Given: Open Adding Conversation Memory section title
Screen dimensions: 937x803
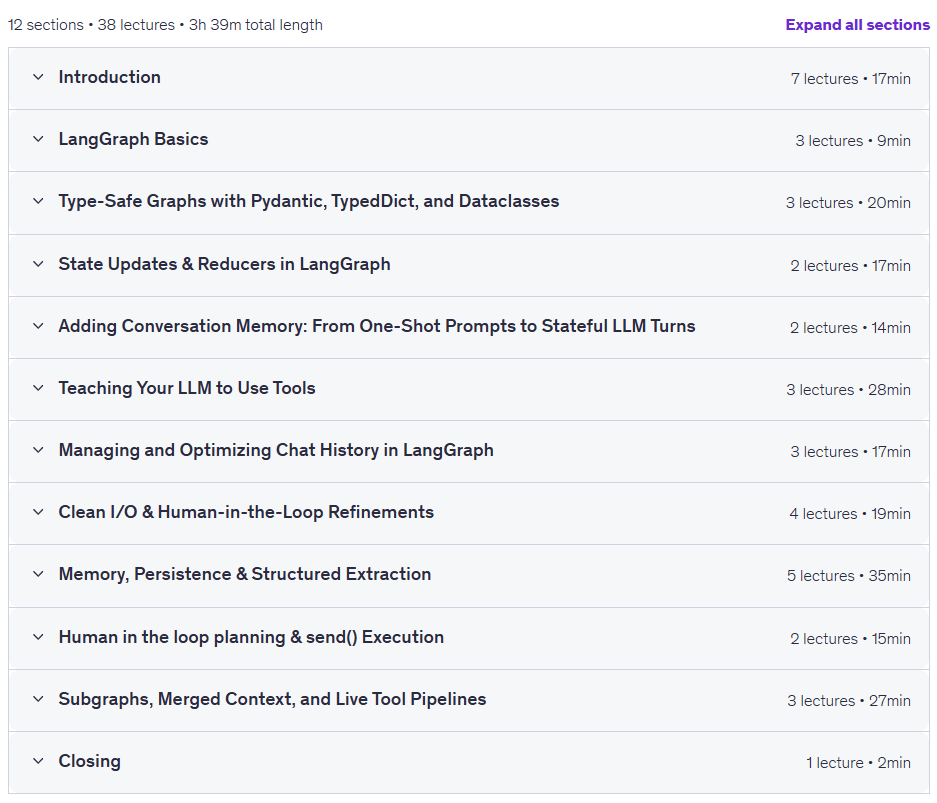Looking at the screenshot, I should 377,326.
